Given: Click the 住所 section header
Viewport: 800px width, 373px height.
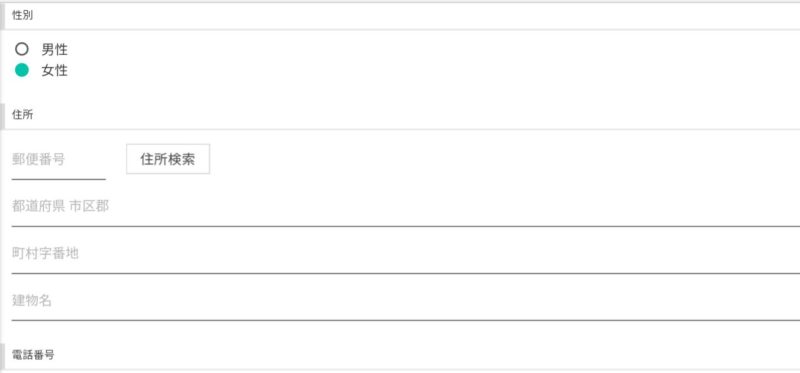Looking at the screenshot, I should 402,116.
